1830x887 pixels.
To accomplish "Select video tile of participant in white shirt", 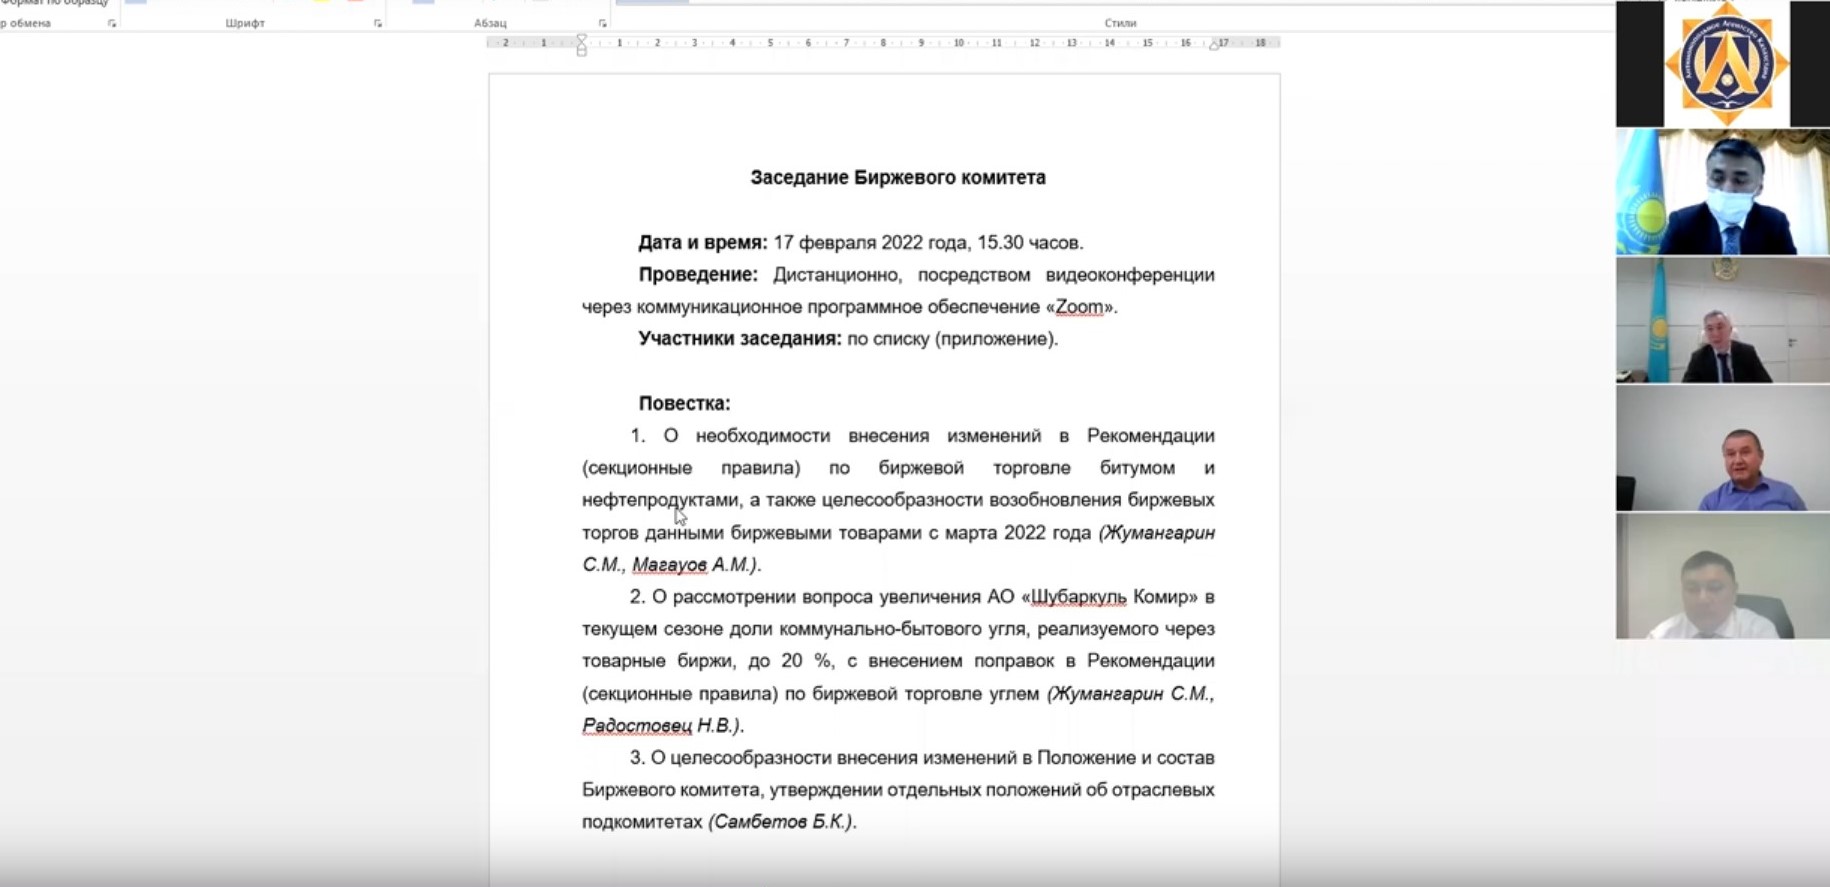I will [x=1723, y=576].
